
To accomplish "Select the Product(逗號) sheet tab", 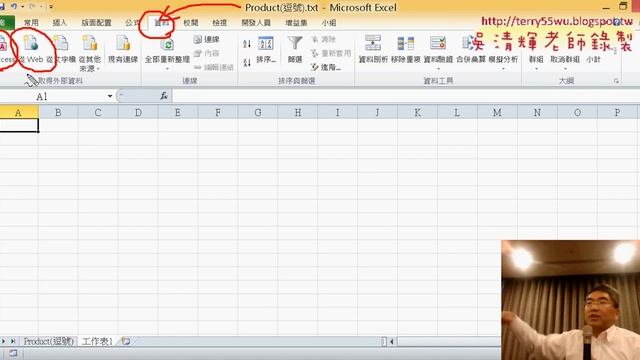I will pyautogui.click(x=48, y=341).
